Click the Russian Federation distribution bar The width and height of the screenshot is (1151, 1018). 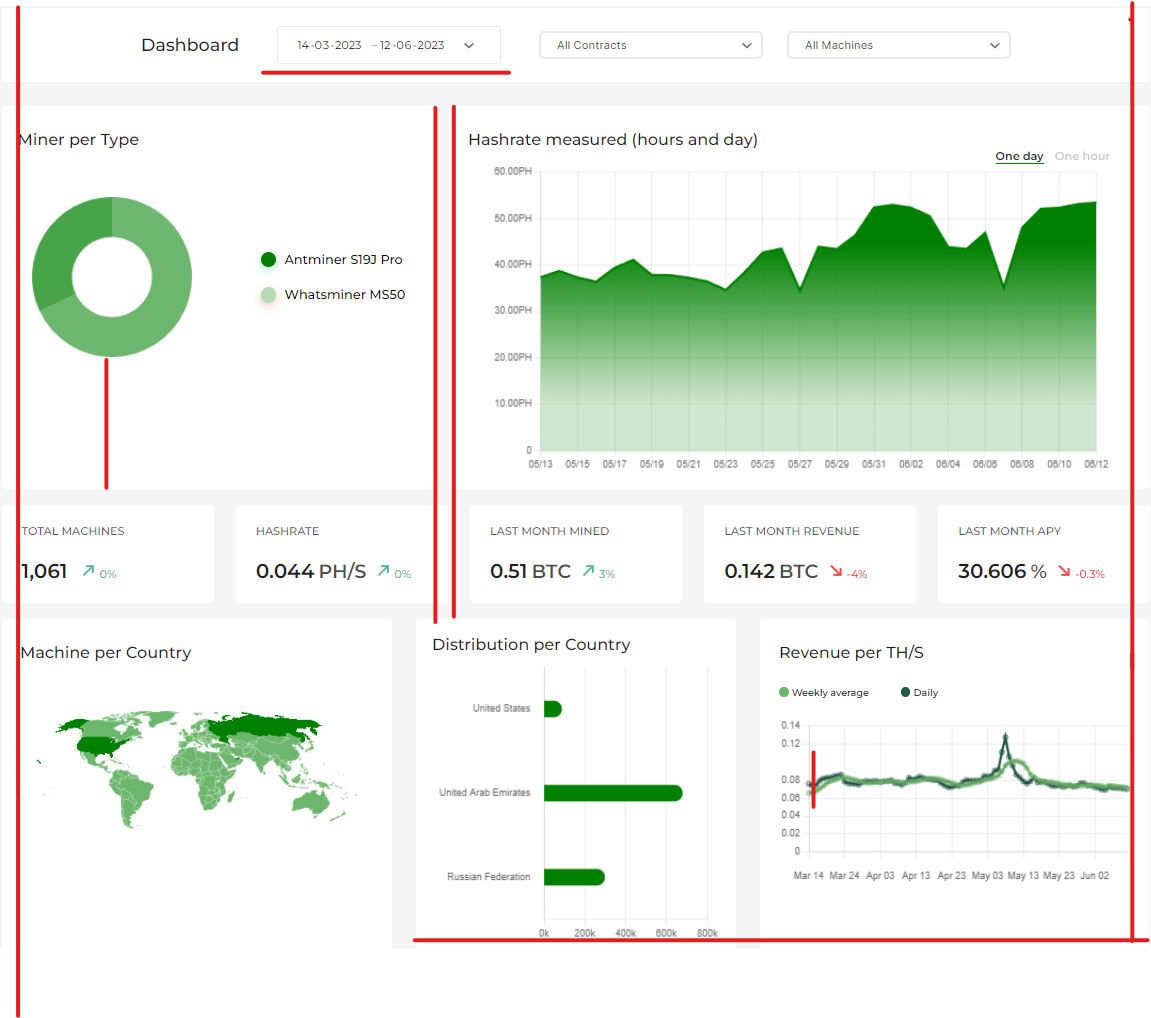[574, 877]
